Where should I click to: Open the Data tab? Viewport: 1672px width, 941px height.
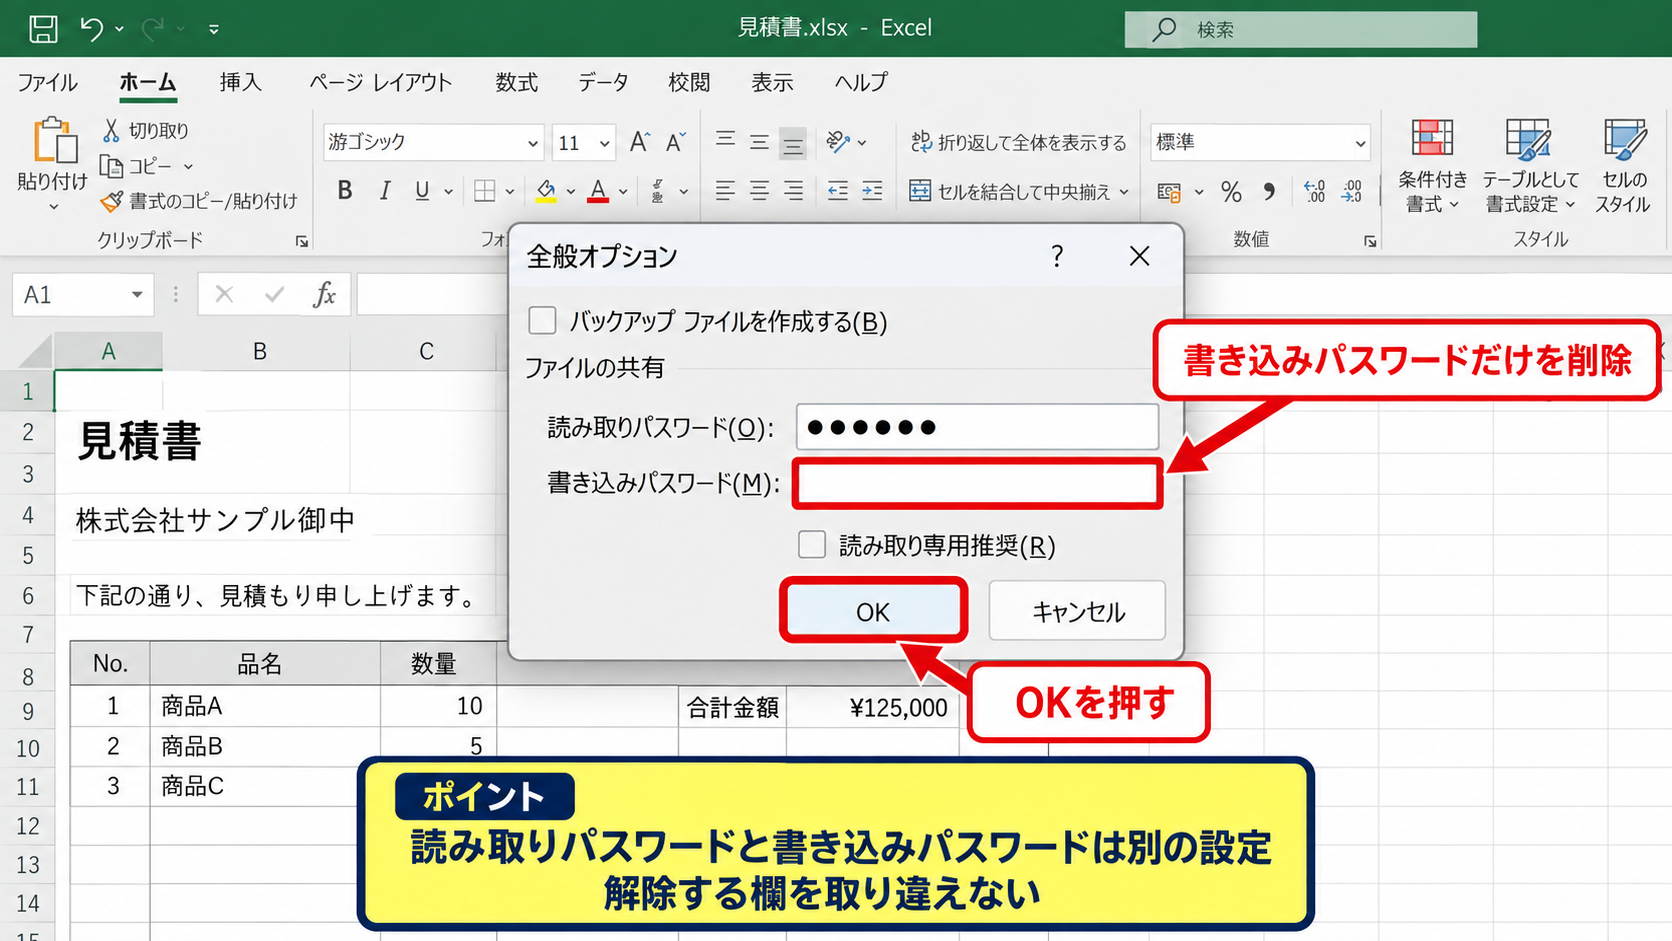click(x=603, y=83)
